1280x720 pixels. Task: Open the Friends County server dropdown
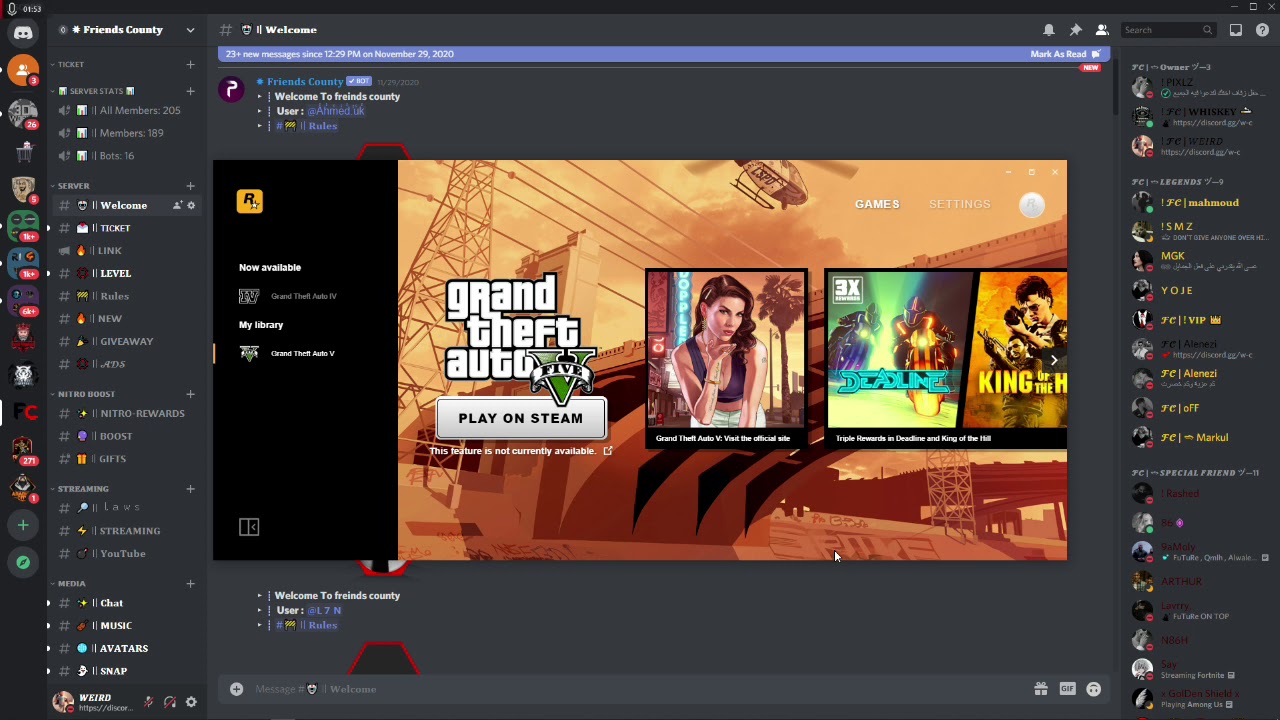point(190,30)
